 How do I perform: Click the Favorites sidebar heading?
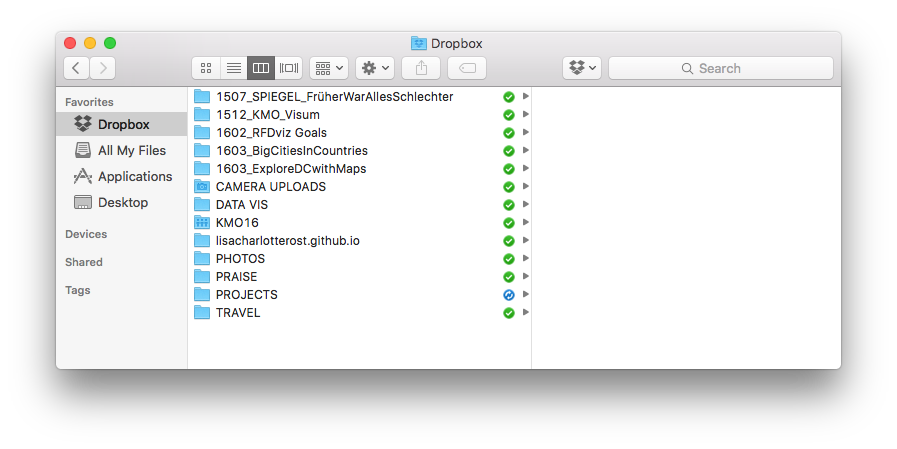tap(89, 102)
